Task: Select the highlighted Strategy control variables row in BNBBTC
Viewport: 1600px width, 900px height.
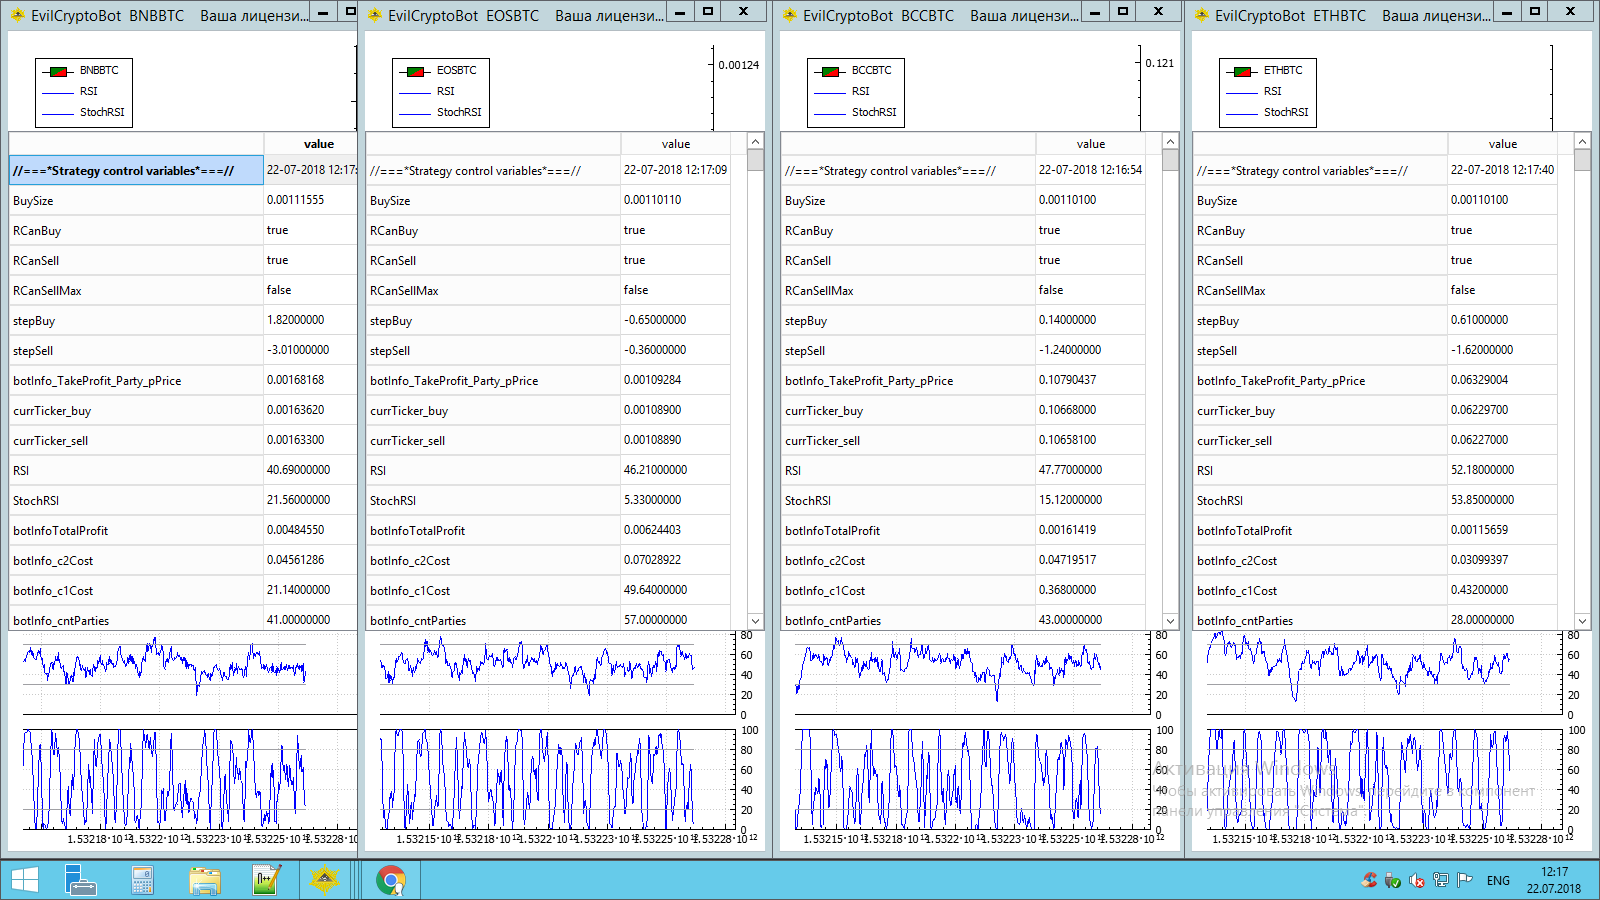Action: [136, 170]
